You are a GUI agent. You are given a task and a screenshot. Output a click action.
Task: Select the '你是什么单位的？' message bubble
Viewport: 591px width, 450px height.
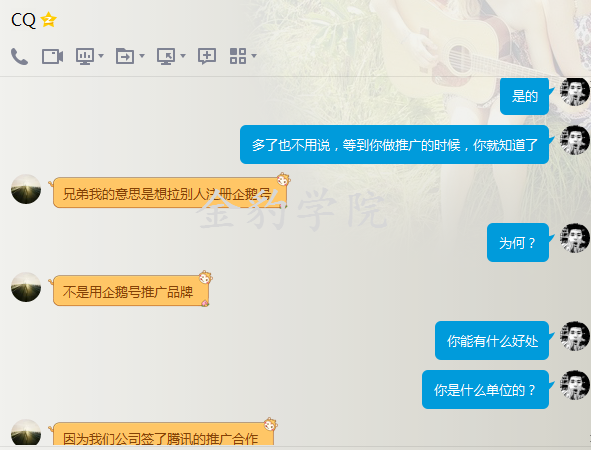click(485, 389)
